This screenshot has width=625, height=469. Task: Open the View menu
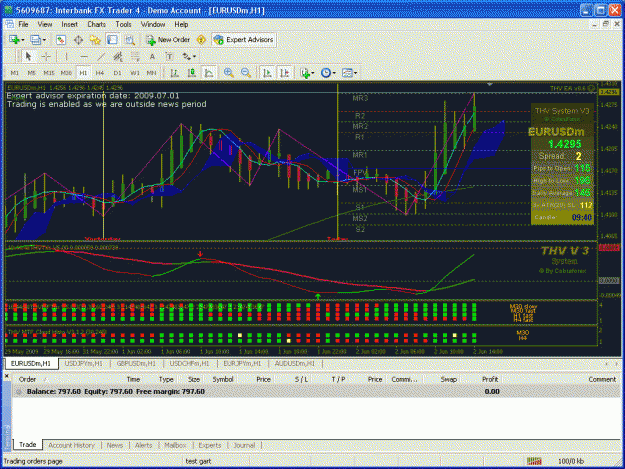click(45, 25)
